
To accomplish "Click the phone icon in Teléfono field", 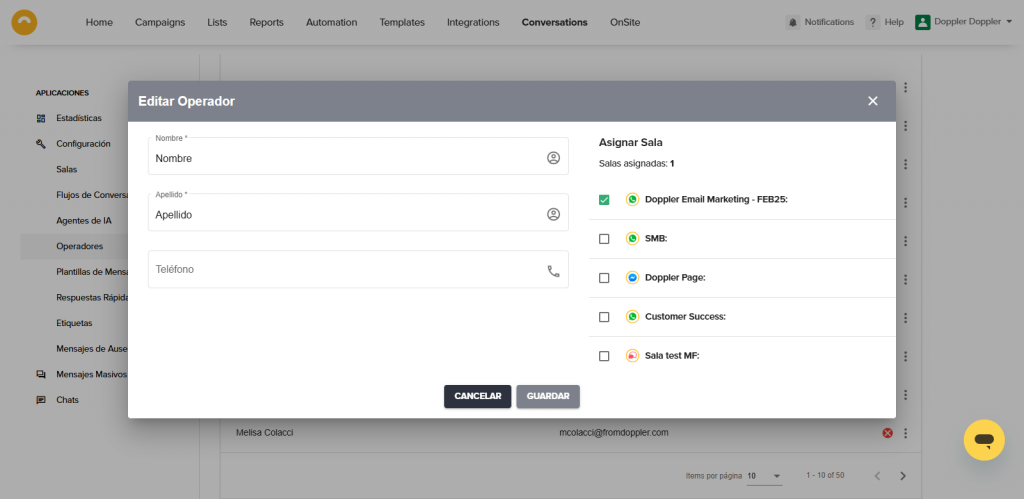I will point(553,271).
